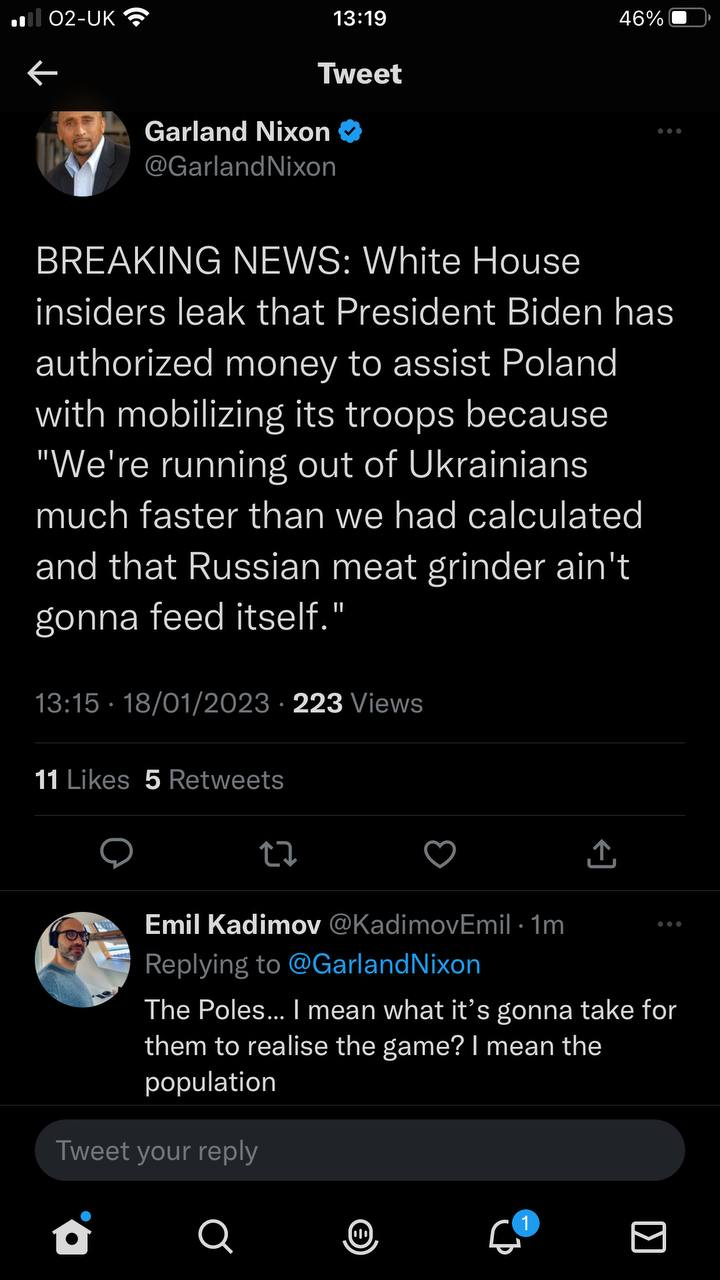View the 5 Retweets list
720x1280 pixels.
[214, 779]
